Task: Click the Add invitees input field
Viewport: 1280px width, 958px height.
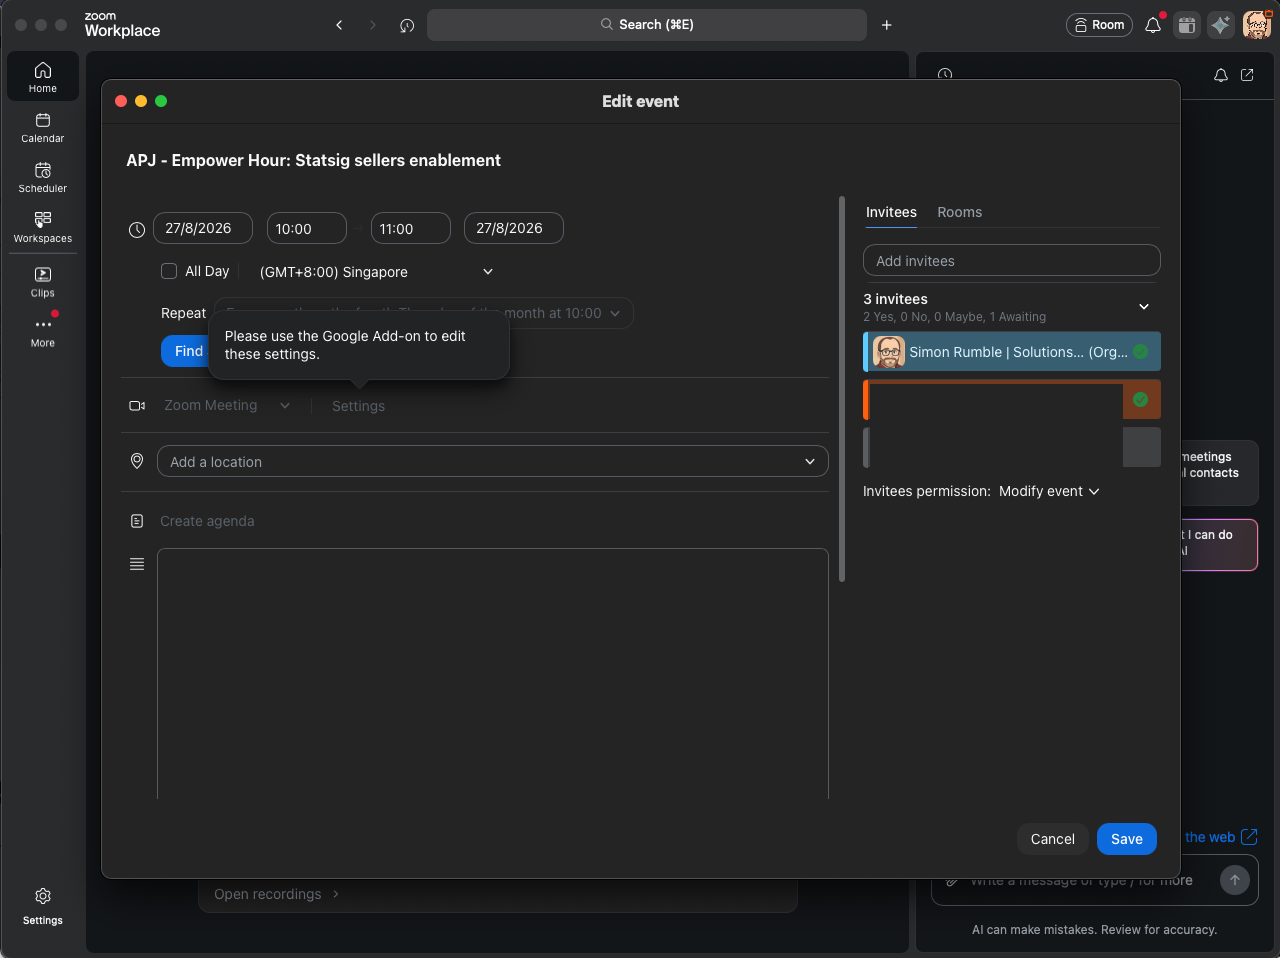Action: pyautogui.click(x=1012, y=260)
